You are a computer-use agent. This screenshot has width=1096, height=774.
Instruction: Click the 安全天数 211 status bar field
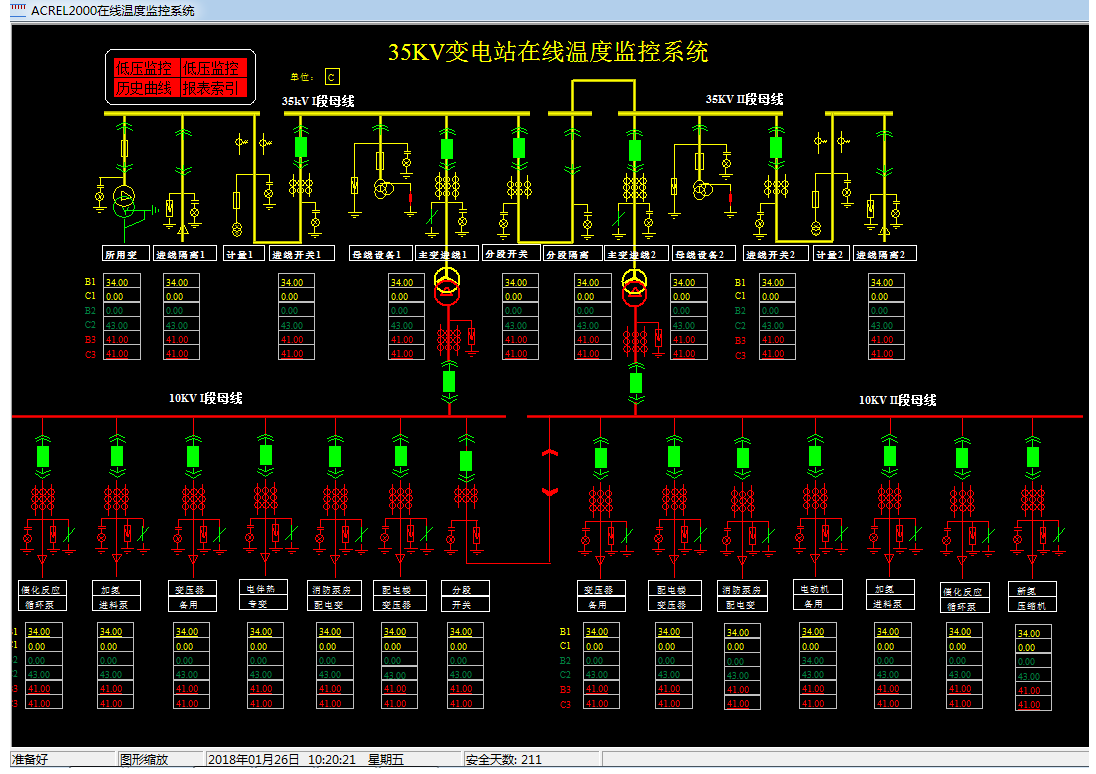click(x=504, y=760)
